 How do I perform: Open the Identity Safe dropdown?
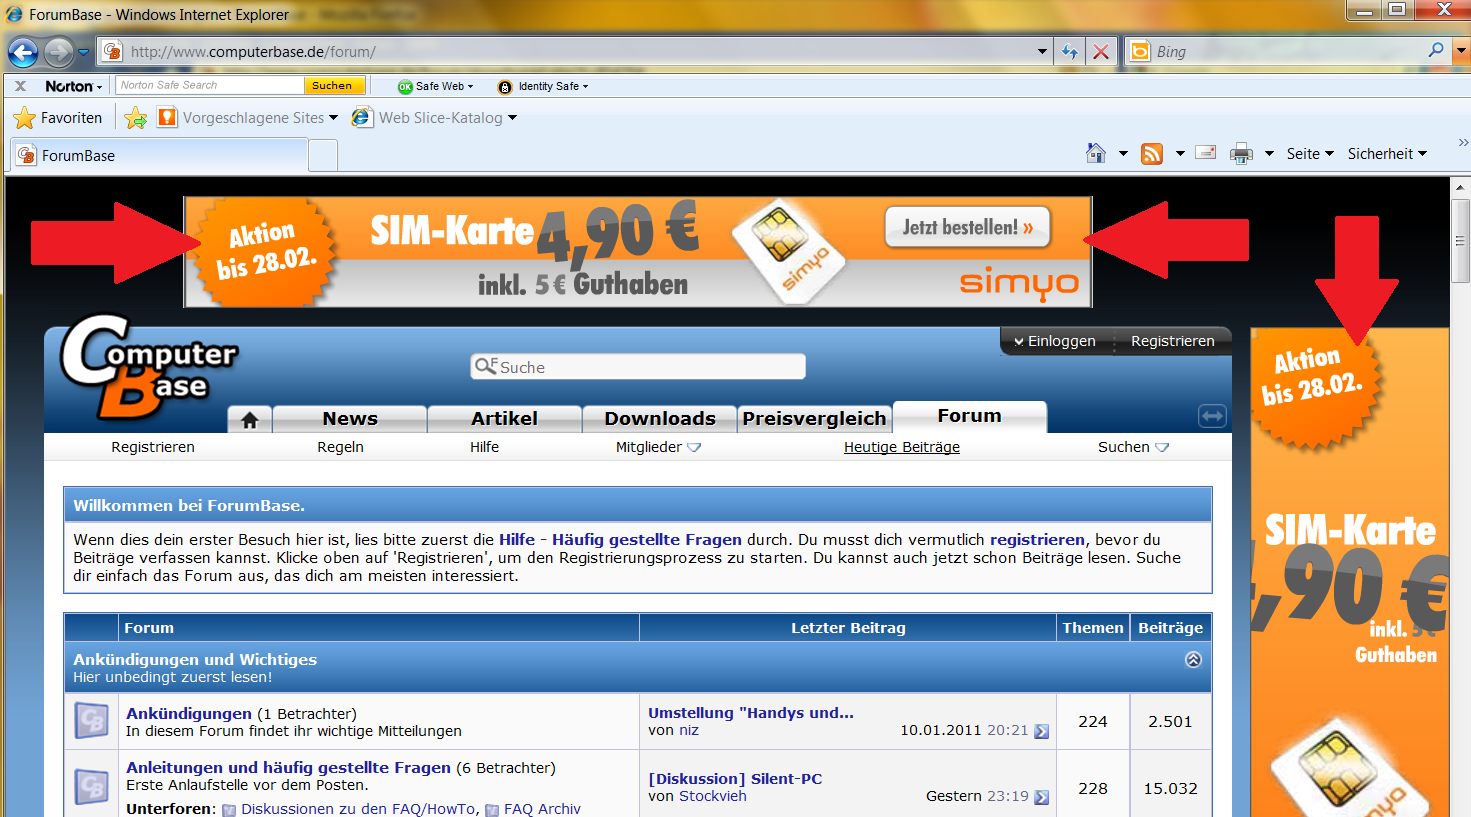tap(544, 86)
